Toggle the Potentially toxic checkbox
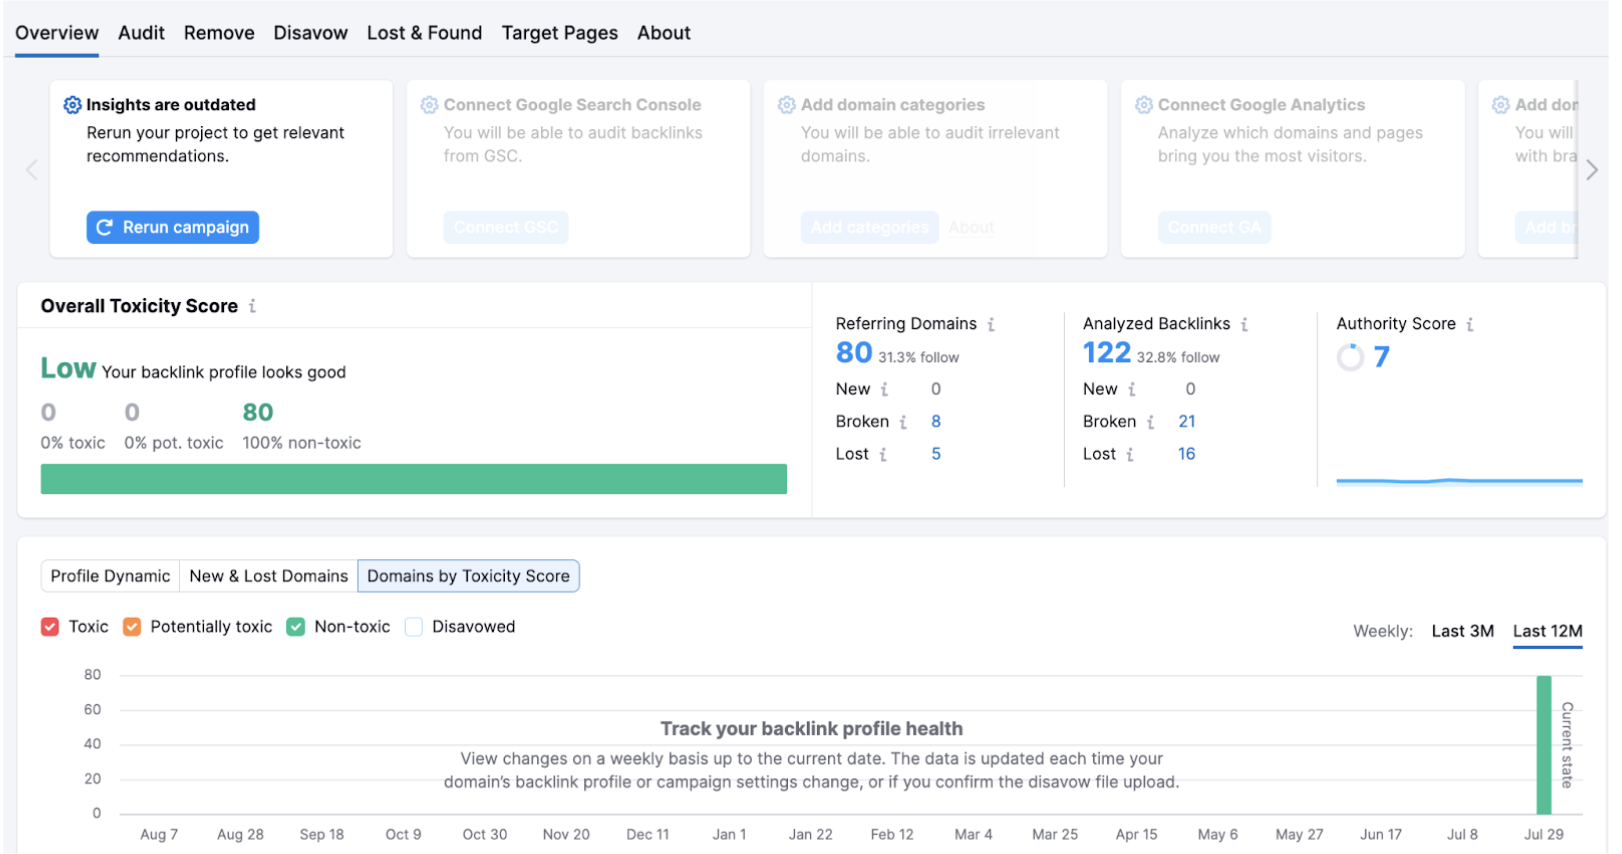The height and width of the screenshot is (854, 1622). pos(132,627)
